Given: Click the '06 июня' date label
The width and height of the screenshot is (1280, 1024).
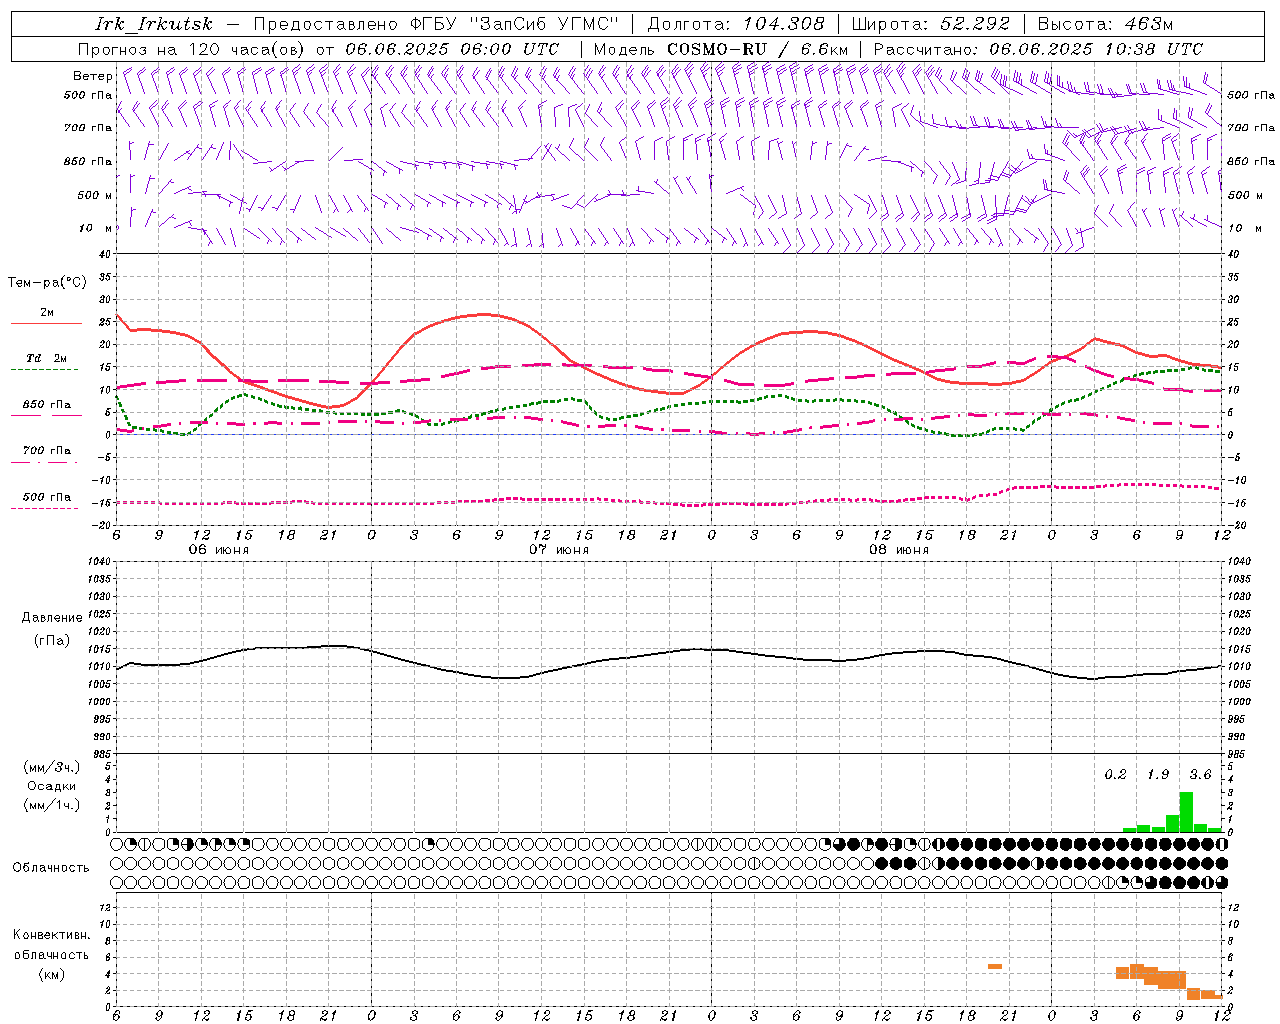Looking at the screenshot, I should click(x=219, y=550).
